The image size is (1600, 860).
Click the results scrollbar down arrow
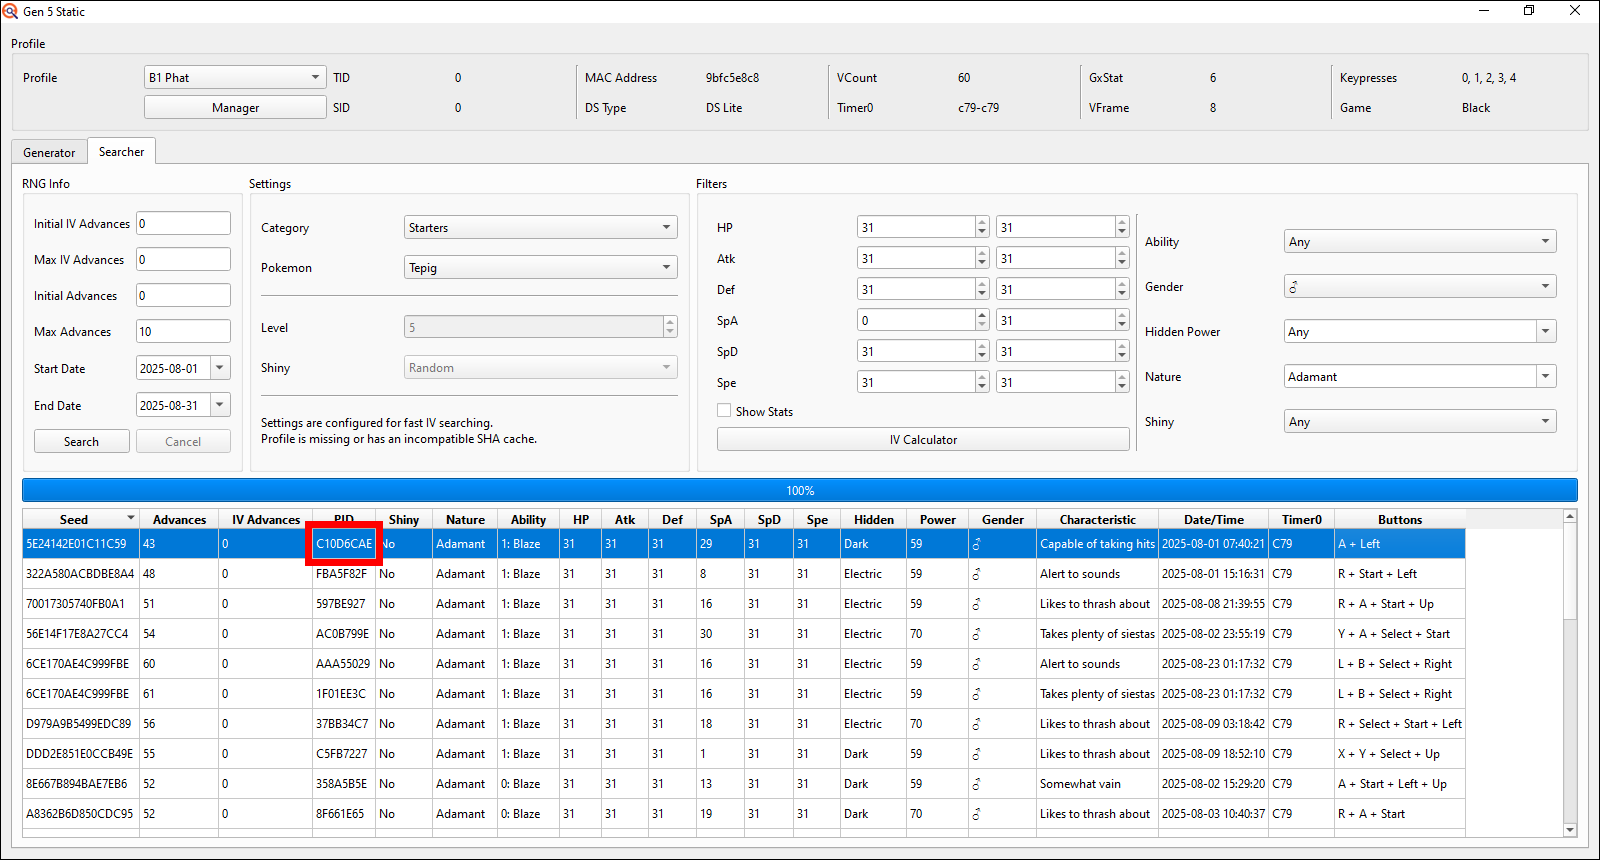[x=1569, y=829]
